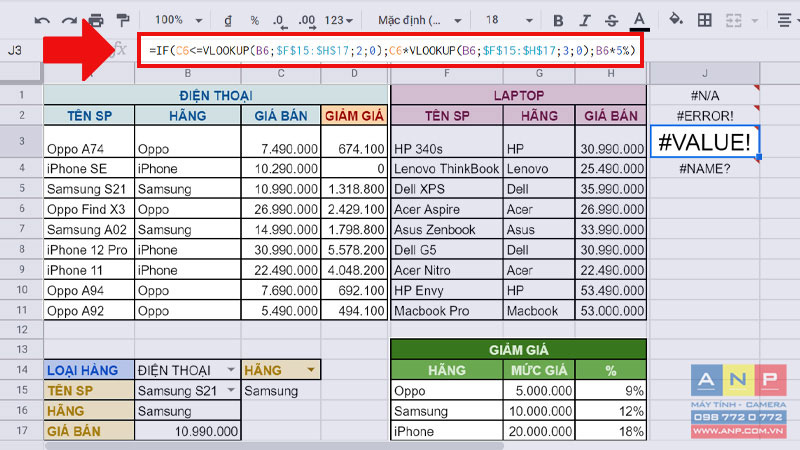The width and height of the screenshot is (800, 450).
Task: Decrease decimal places
Action: coord(280,21)
